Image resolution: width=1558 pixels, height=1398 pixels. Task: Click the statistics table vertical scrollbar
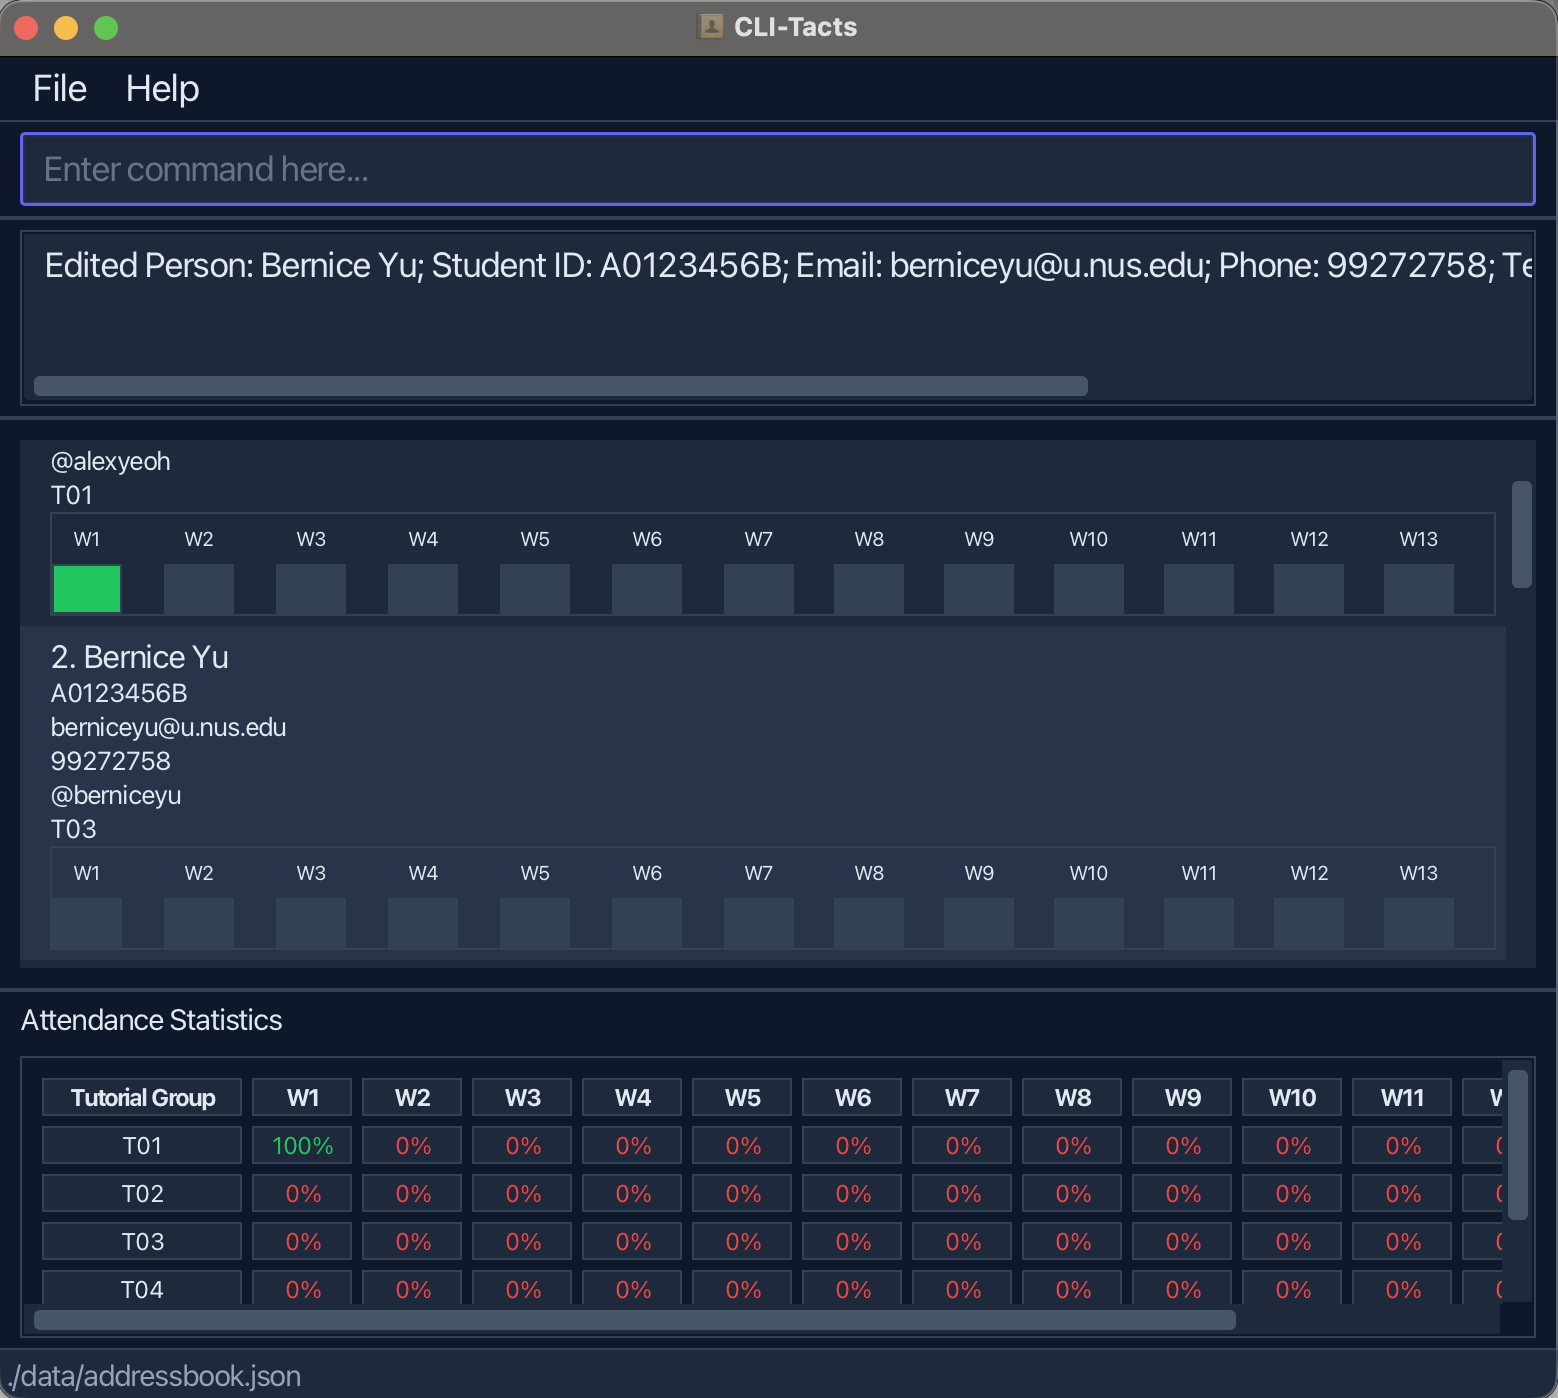click(x=1517, y=1145)
